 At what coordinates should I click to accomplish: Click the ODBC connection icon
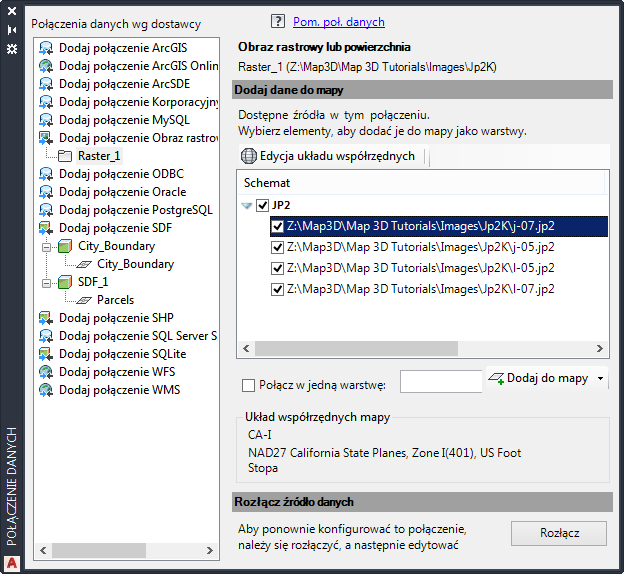(46, 174)
